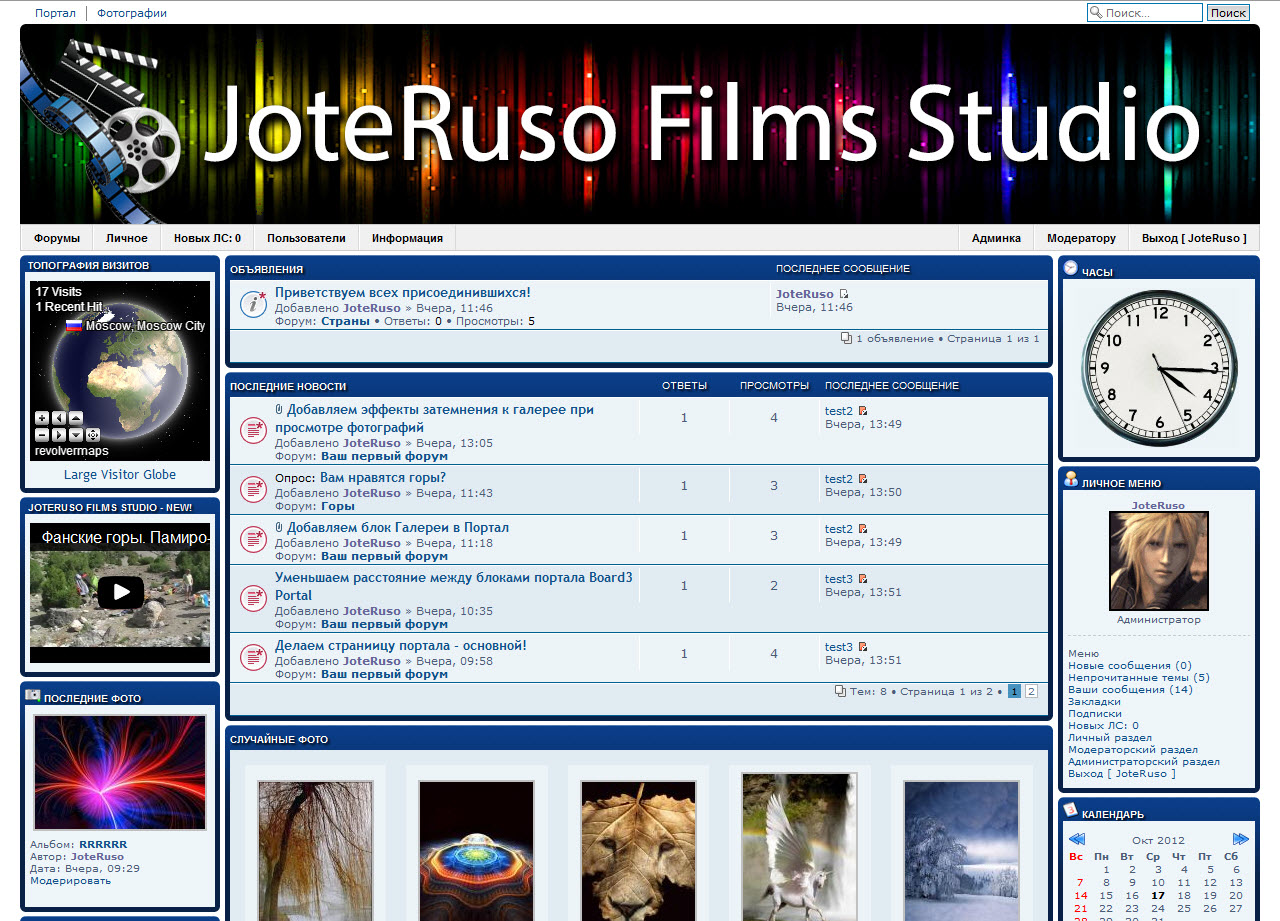Open the Large Visitor Globe link
This screenshot has width=1280, height=921.
[x=120, y=475]
